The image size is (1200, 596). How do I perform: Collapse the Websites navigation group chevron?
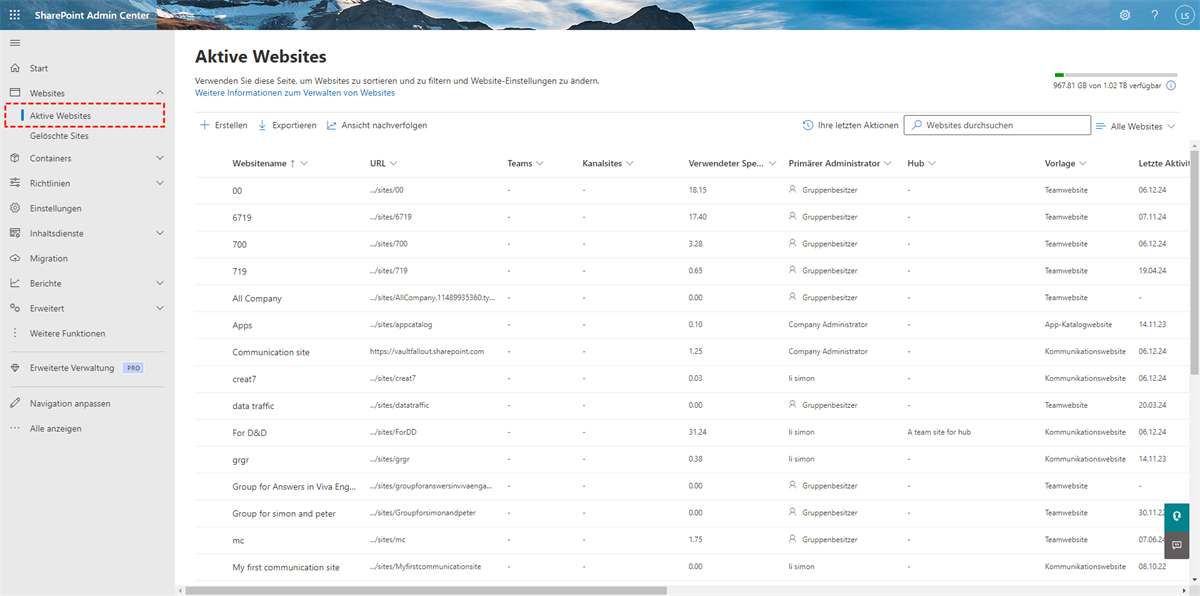[x=160, y=93]
